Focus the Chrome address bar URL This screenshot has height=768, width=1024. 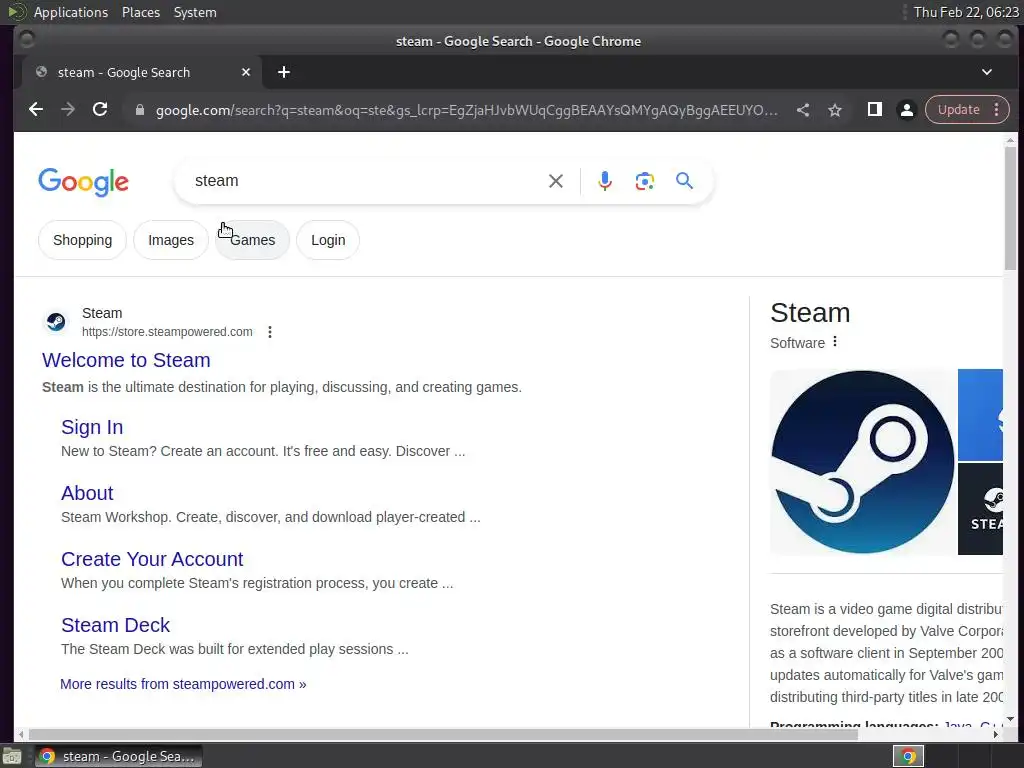pos(466,110)
